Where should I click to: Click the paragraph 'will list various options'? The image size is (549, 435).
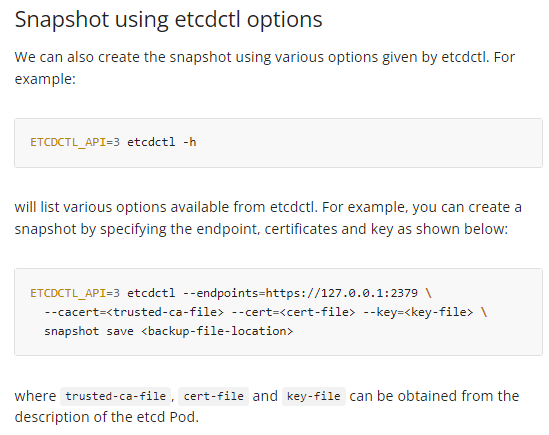tap(268, 218)
